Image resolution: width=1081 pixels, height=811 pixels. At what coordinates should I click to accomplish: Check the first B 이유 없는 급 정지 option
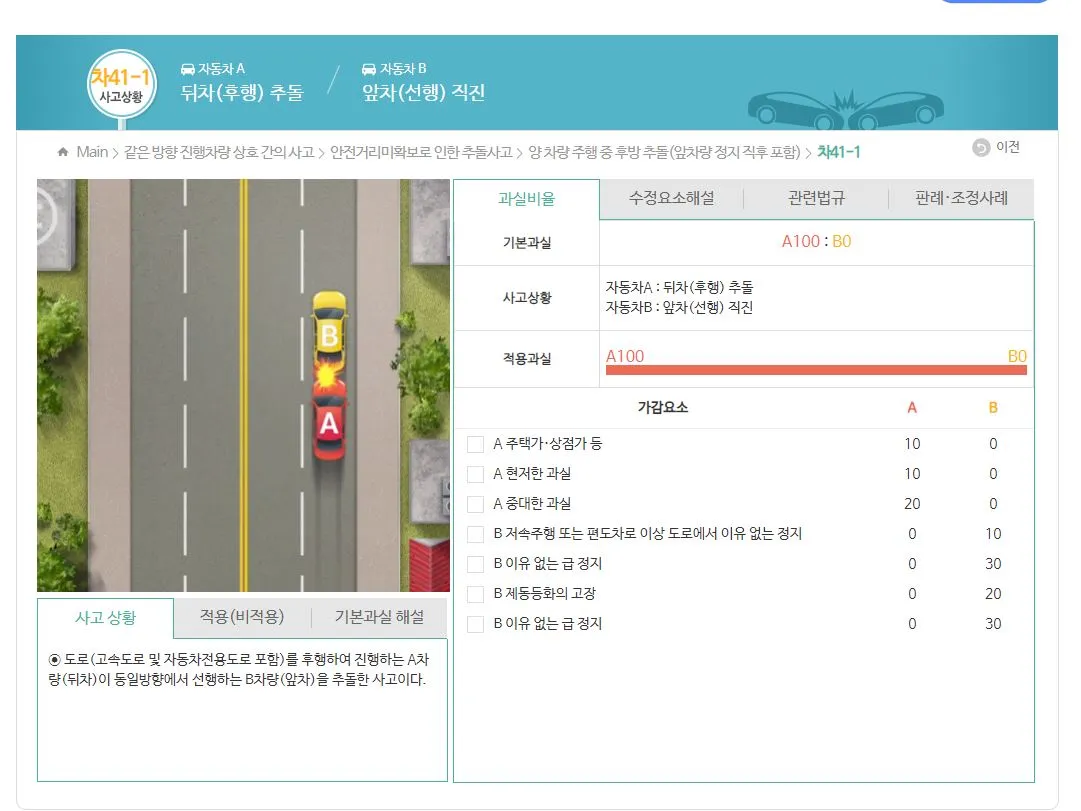point(475,563)
